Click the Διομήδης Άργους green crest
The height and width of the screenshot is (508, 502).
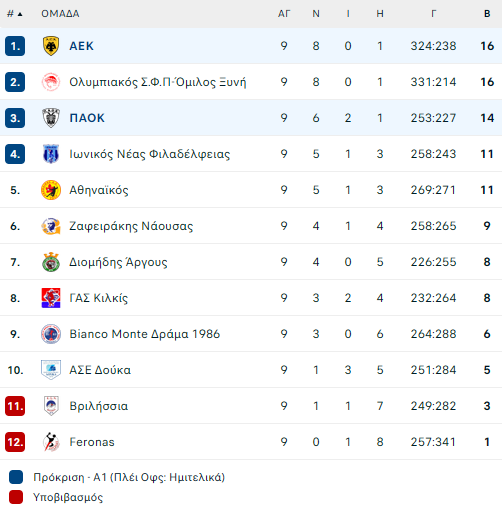[x=51, y=262]
